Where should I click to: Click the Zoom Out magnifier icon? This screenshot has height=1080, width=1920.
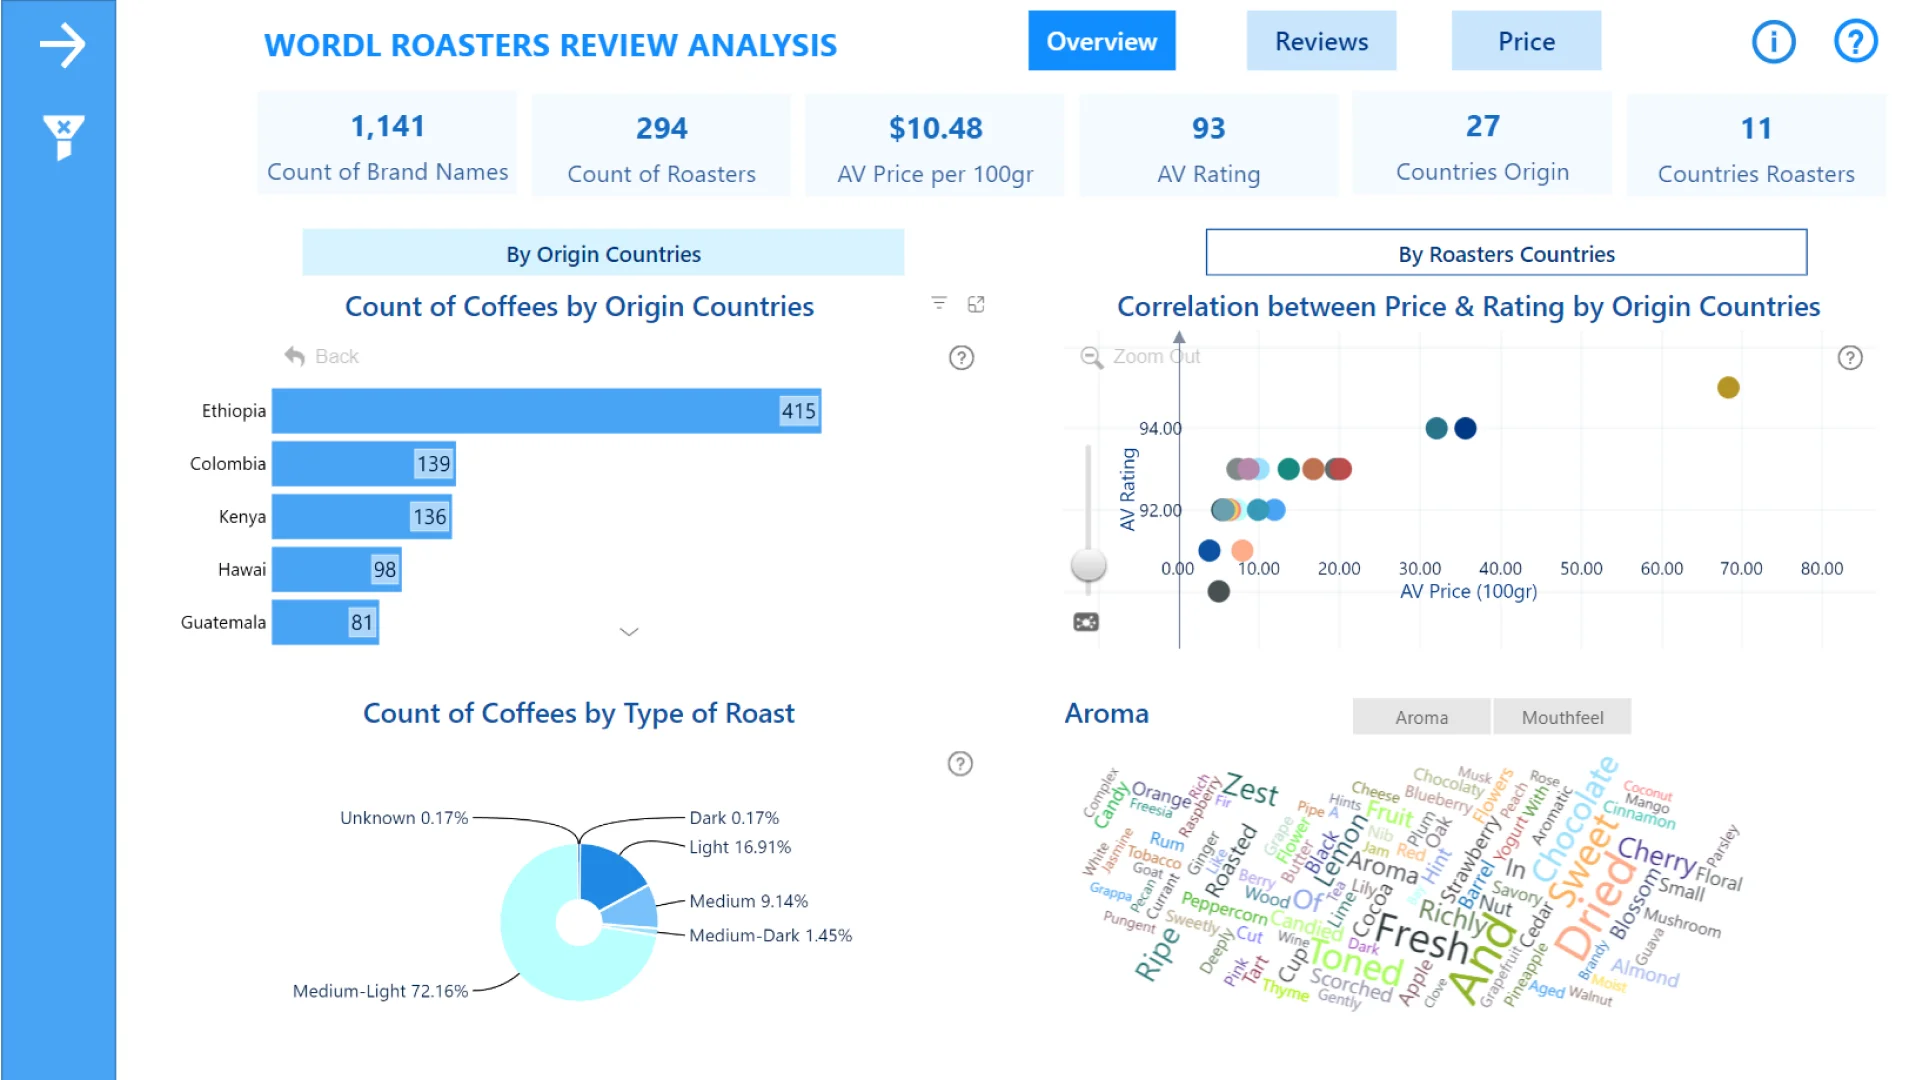tap(1091, 357)
